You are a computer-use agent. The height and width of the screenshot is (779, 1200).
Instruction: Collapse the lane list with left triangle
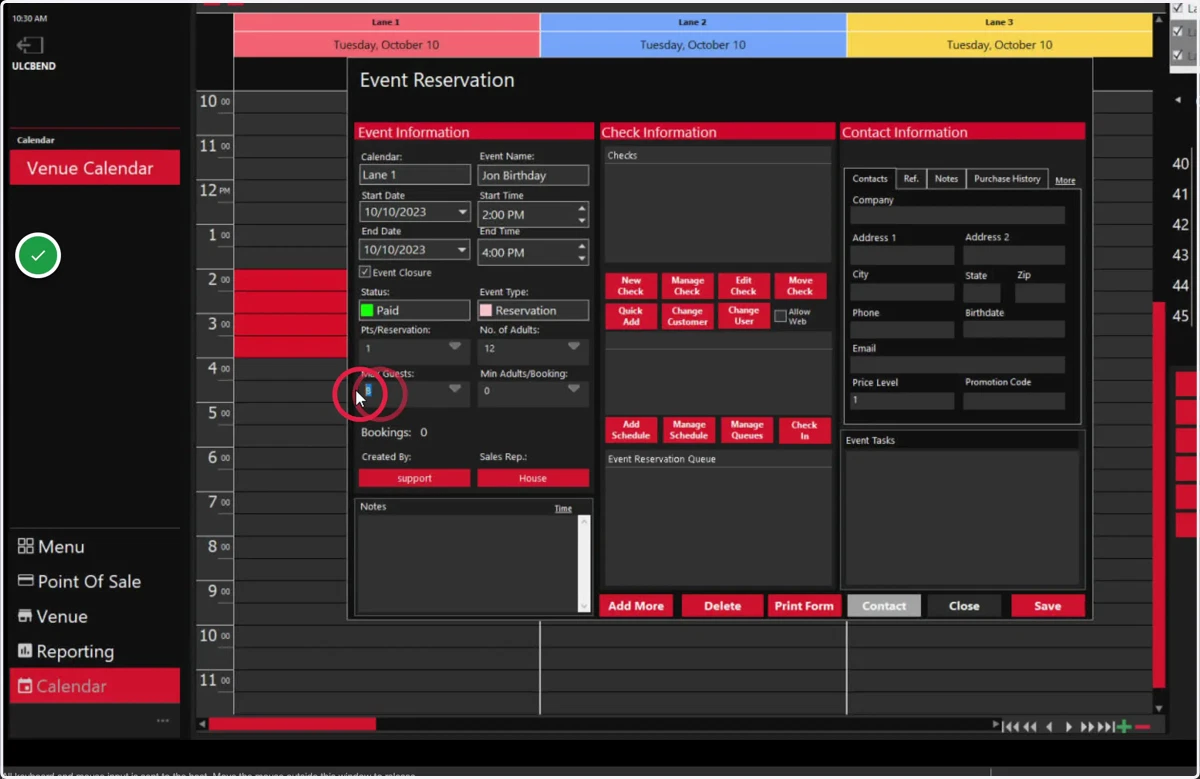coord(1178,100)
